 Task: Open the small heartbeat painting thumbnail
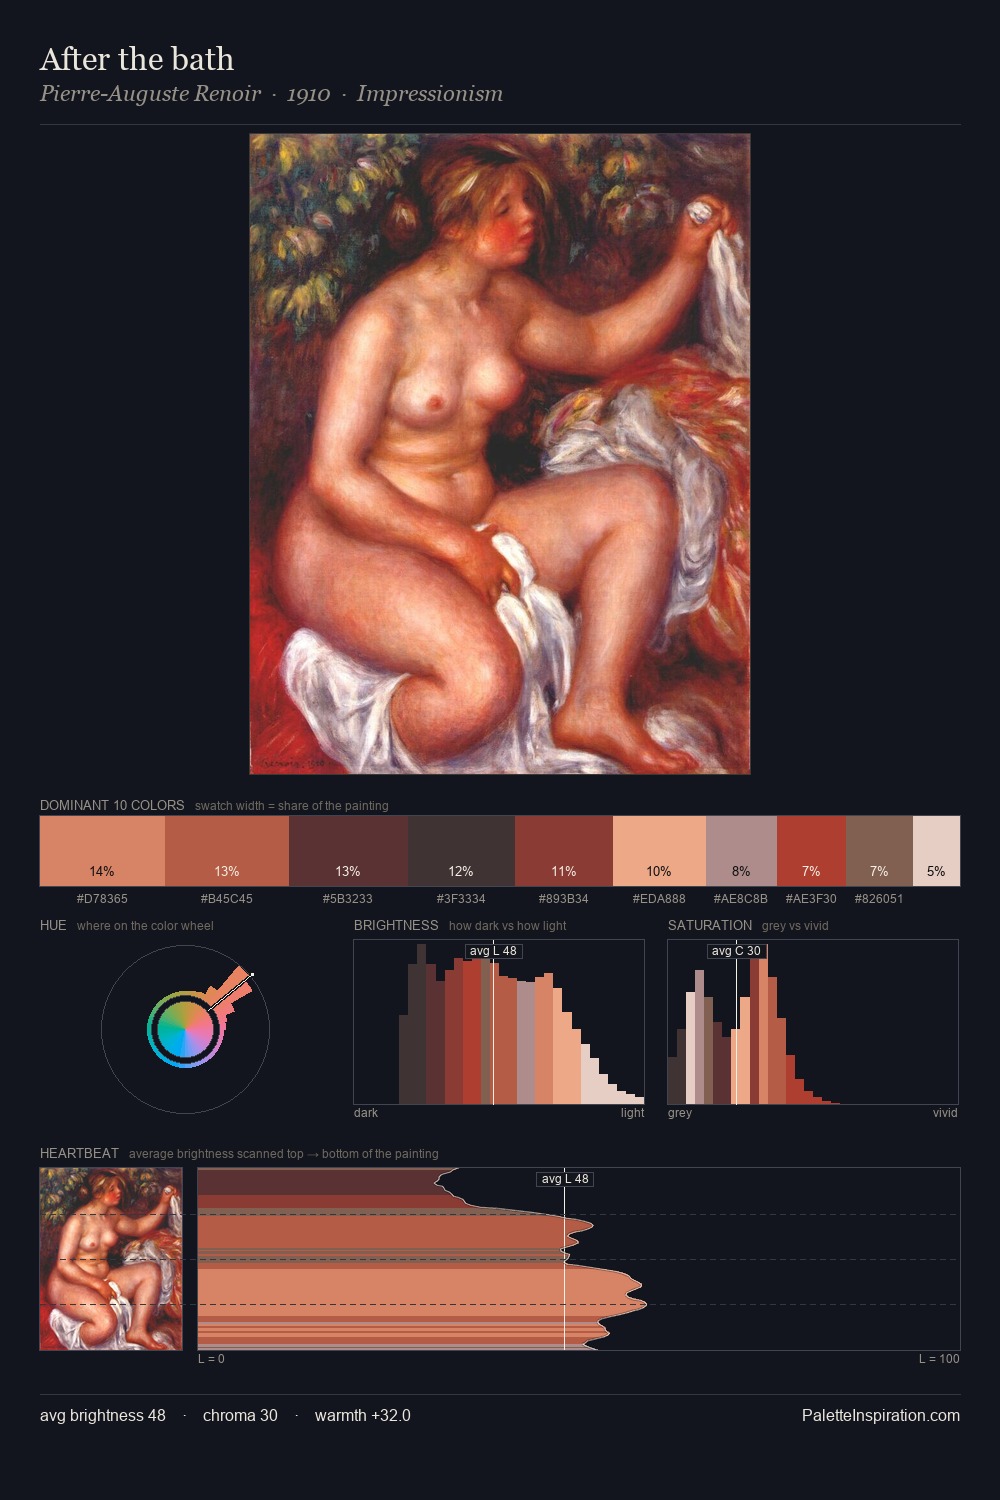pos(111,1259)
